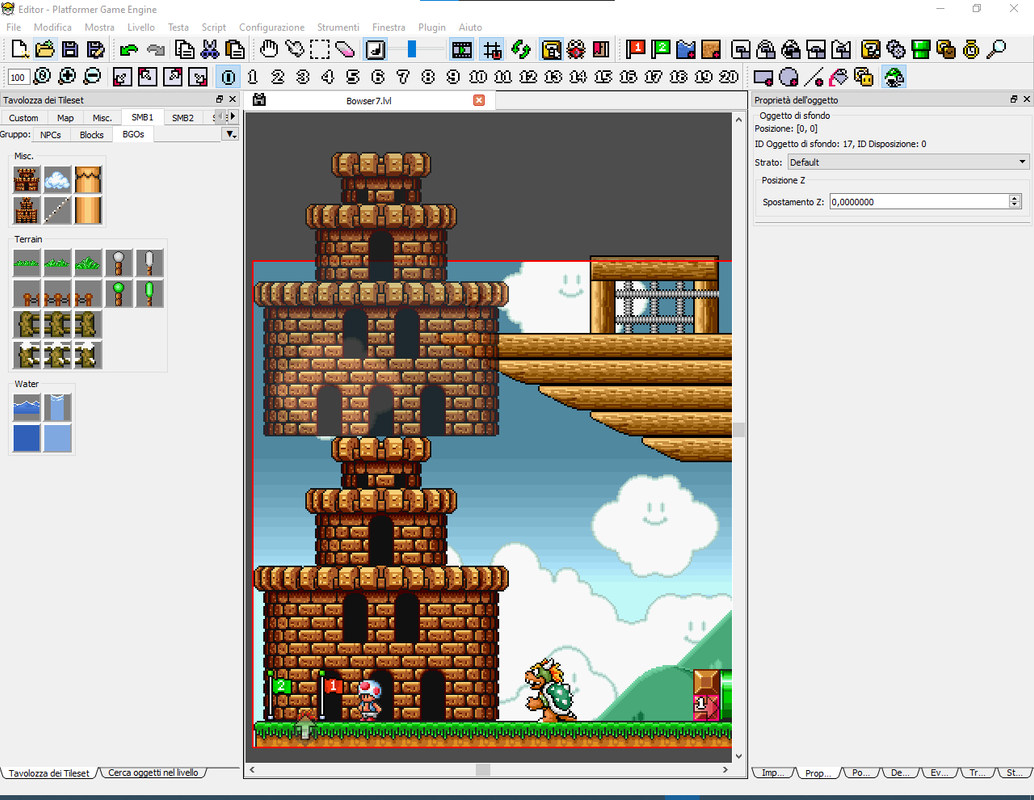Toggle grid snapping icon

pos(492,49)
